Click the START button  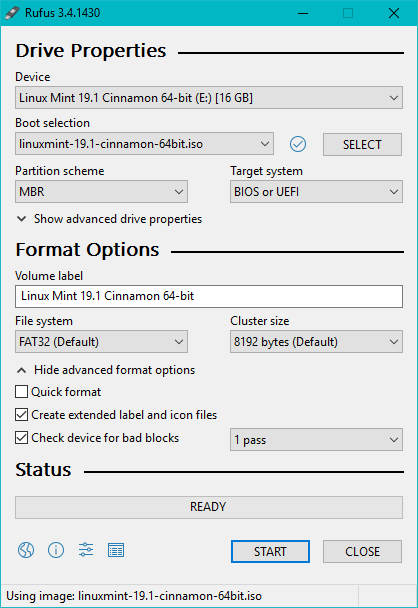point(270,551)
